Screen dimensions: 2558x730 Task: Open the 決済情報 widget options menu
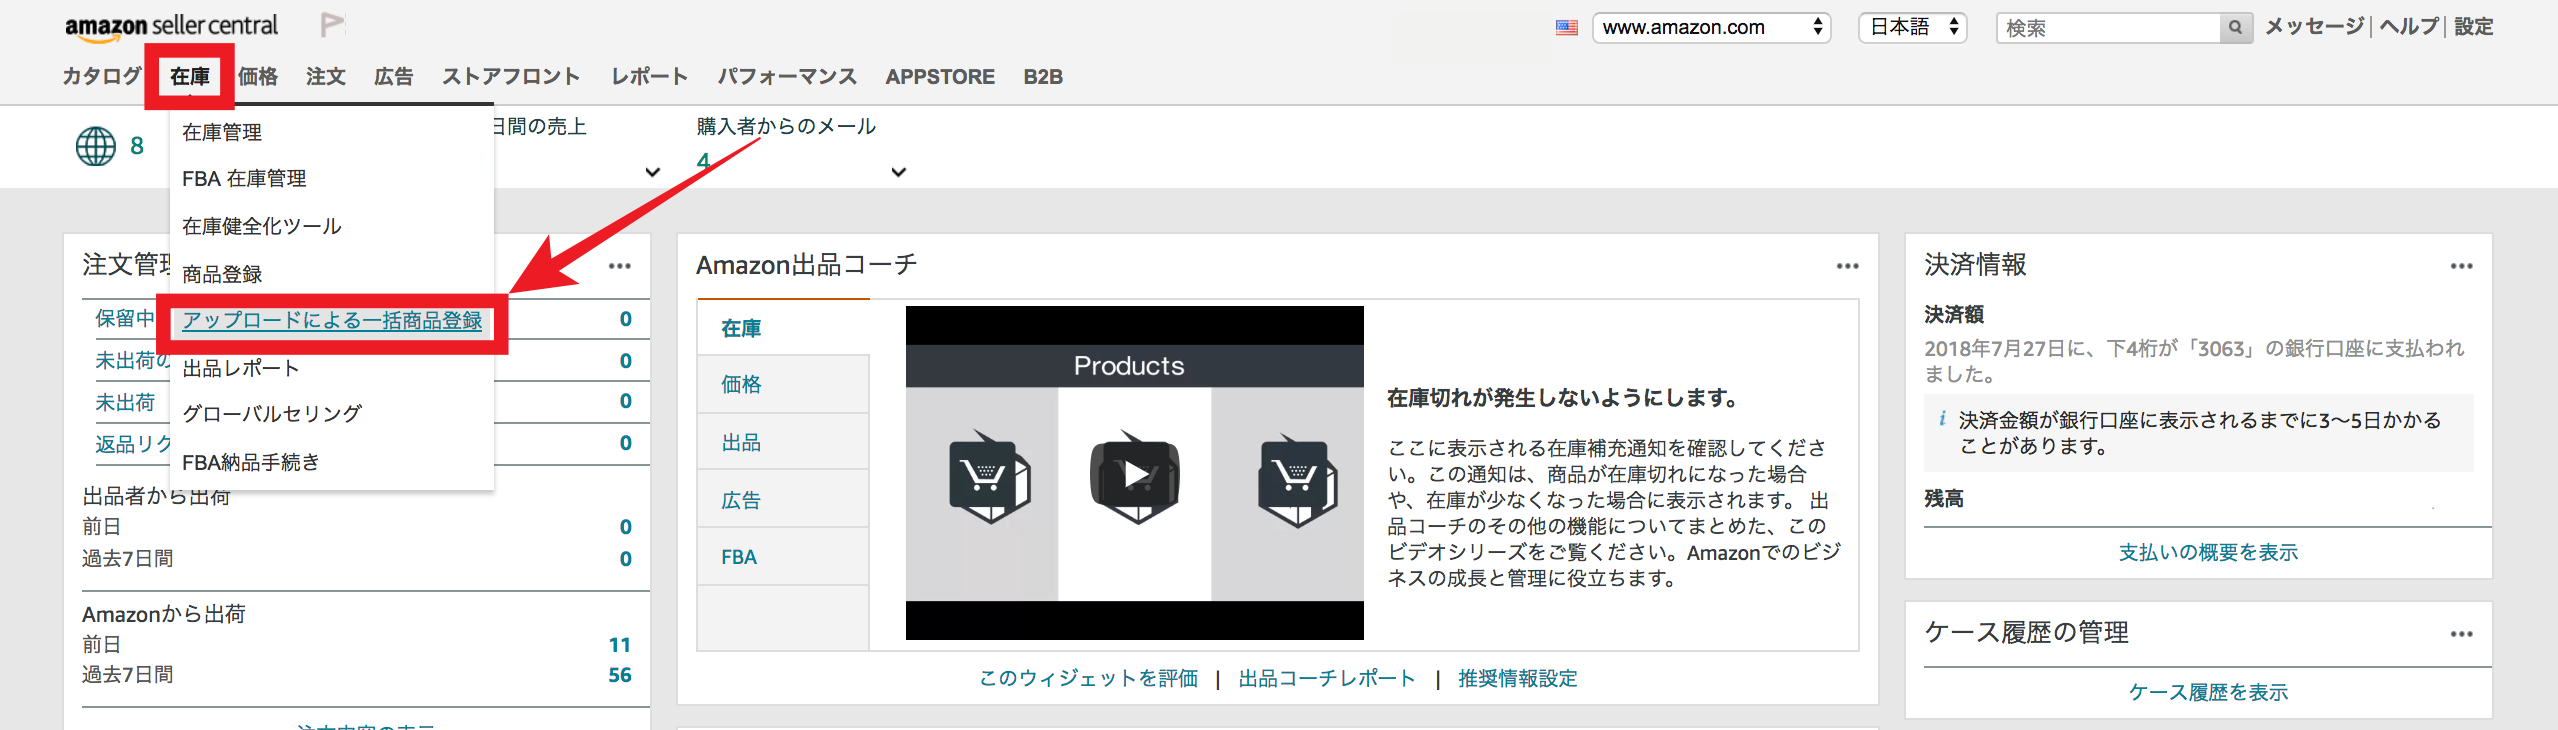click(x=2462, y=266)
